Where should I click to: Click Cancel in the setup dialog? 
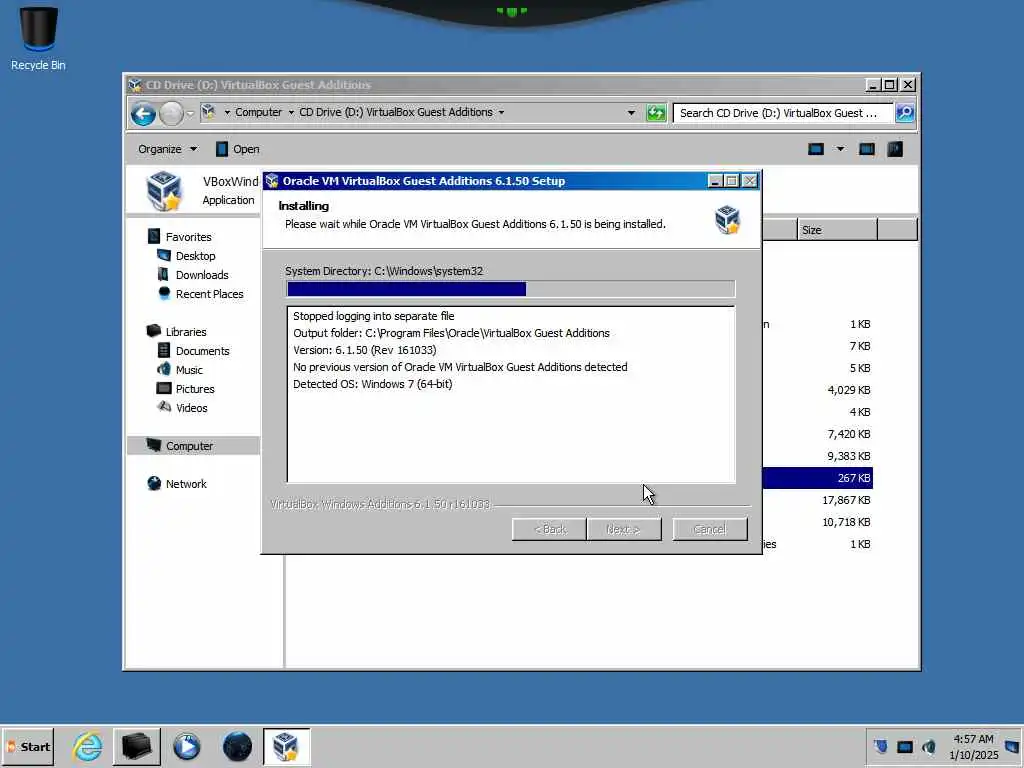point(710,529)
